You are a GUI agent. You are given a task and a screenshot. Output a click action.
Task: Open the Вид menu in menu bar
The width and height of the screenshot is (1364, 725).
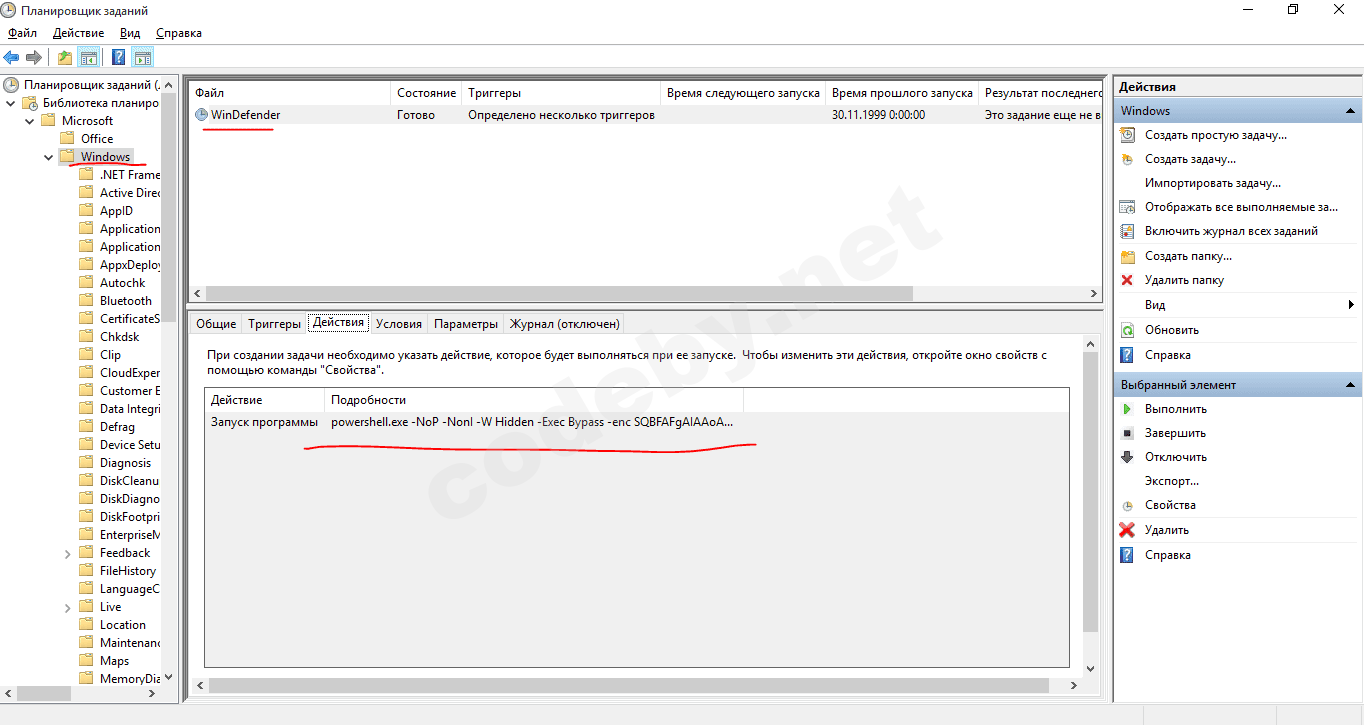tap(130, 33)
